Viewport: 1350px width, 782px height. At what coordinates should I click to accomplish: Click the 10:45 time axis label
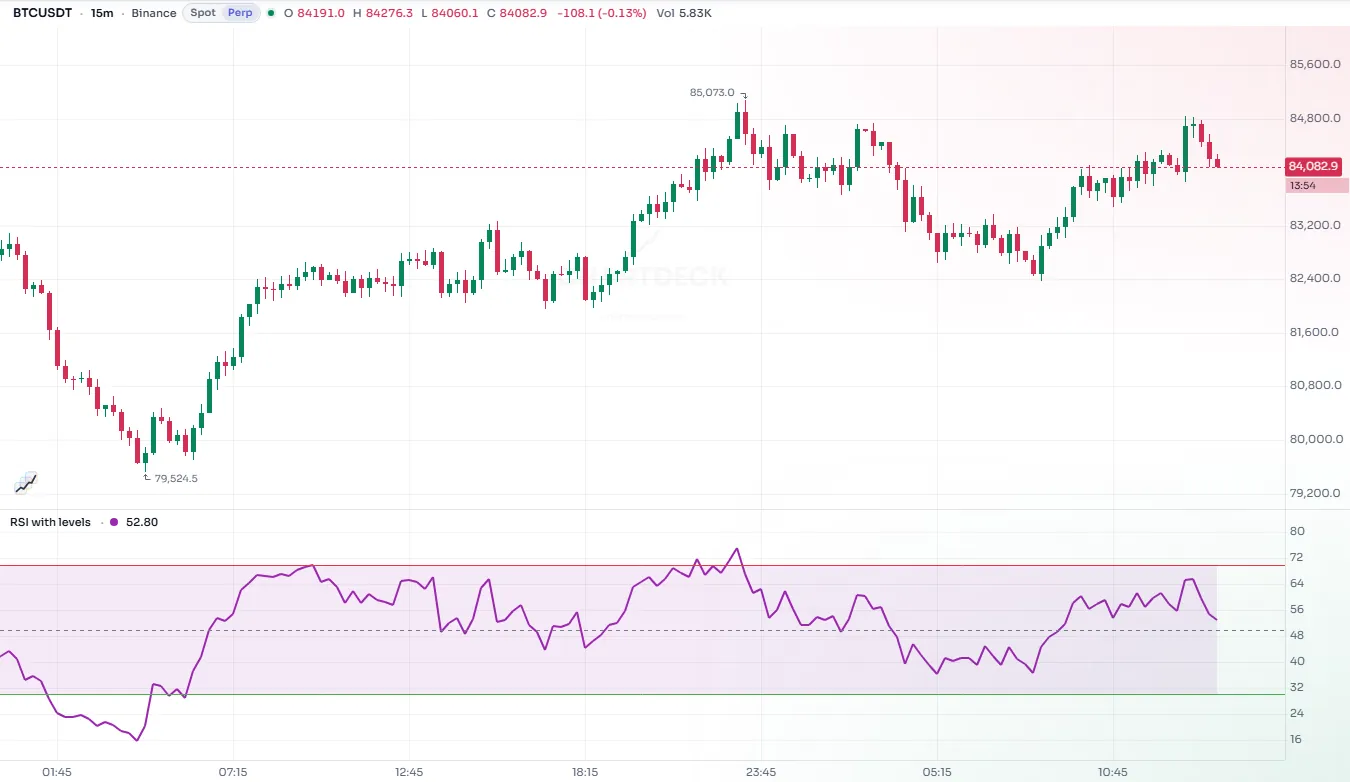point(1112,772)
